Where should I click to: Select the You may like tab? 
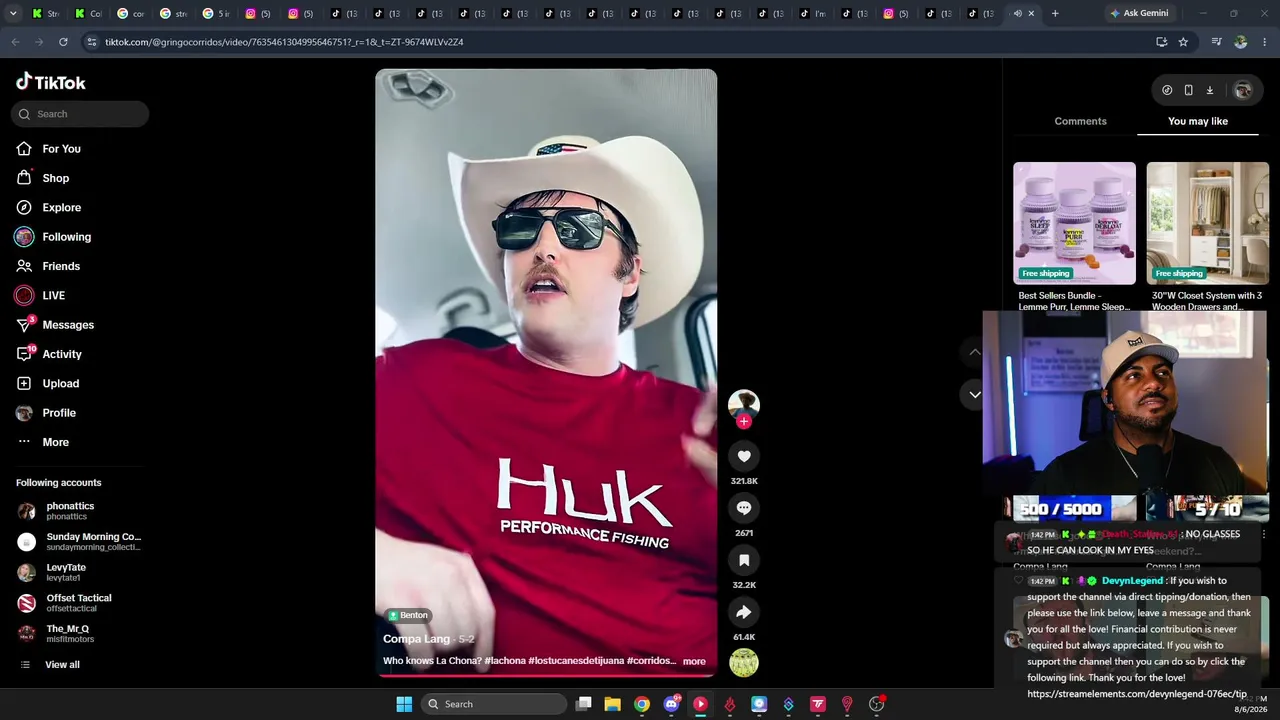(1198, 121)
